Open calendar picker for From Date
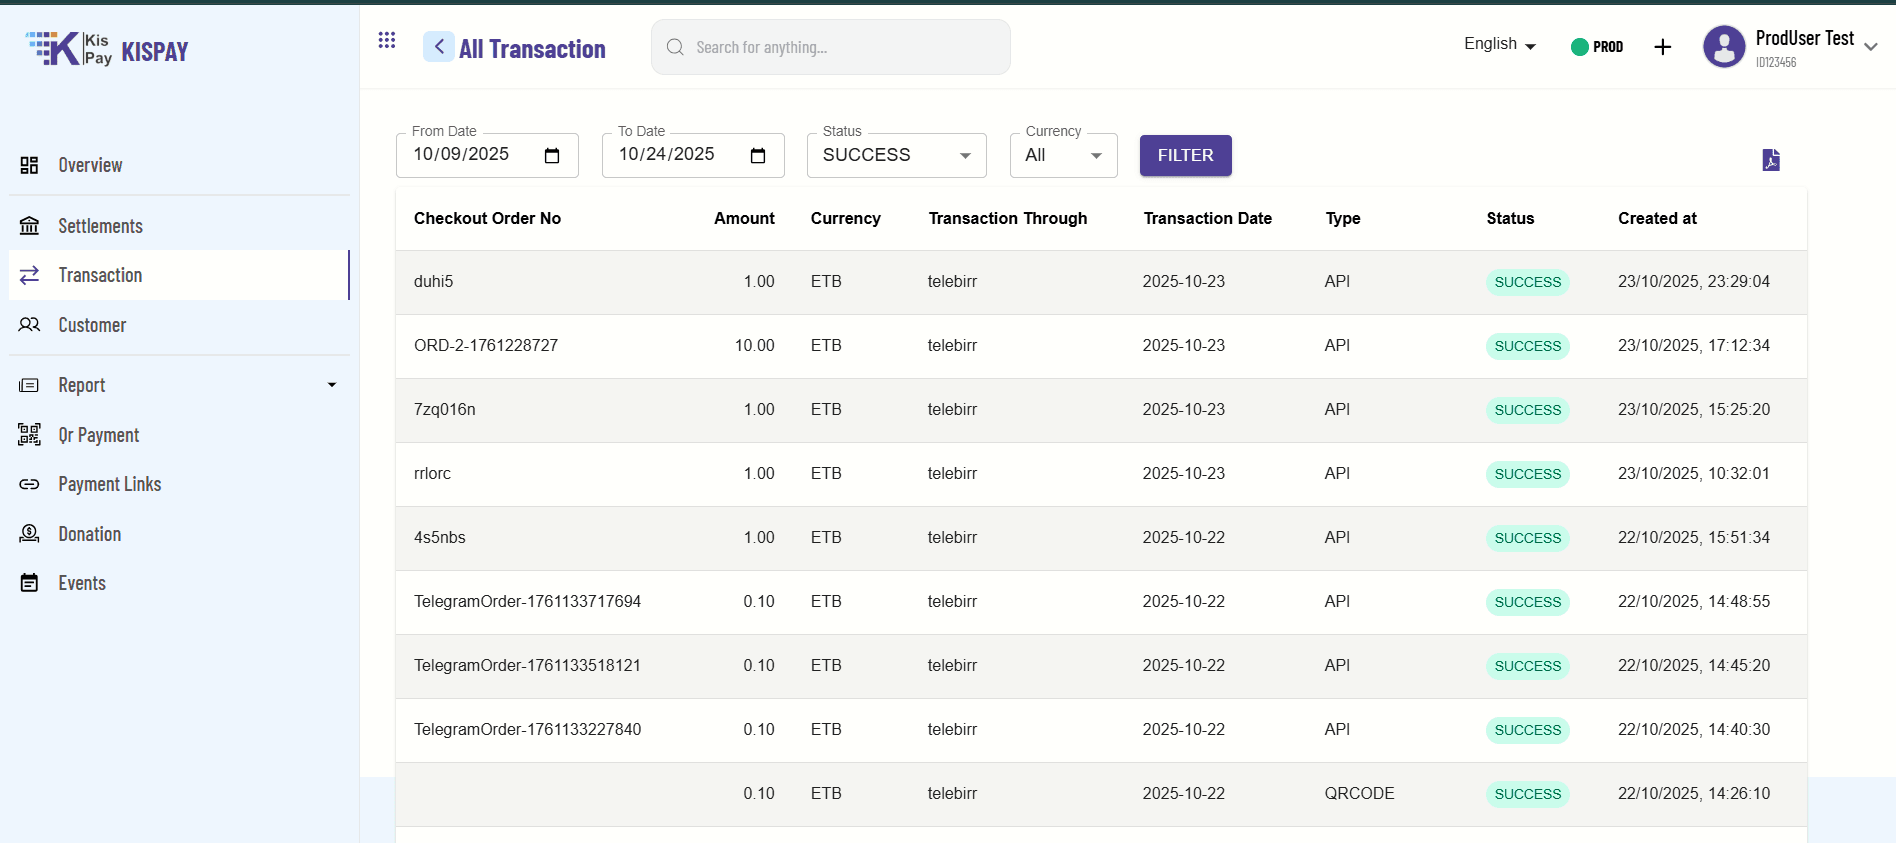Viewport: 1896px width, 843px height. 552,156
